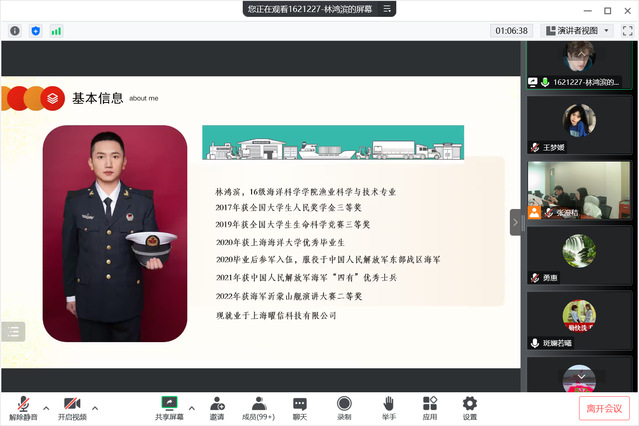The image size is (639, 426).
Task: Open the menu icon on the screen-sharing banner
Action: pos(385,8)
